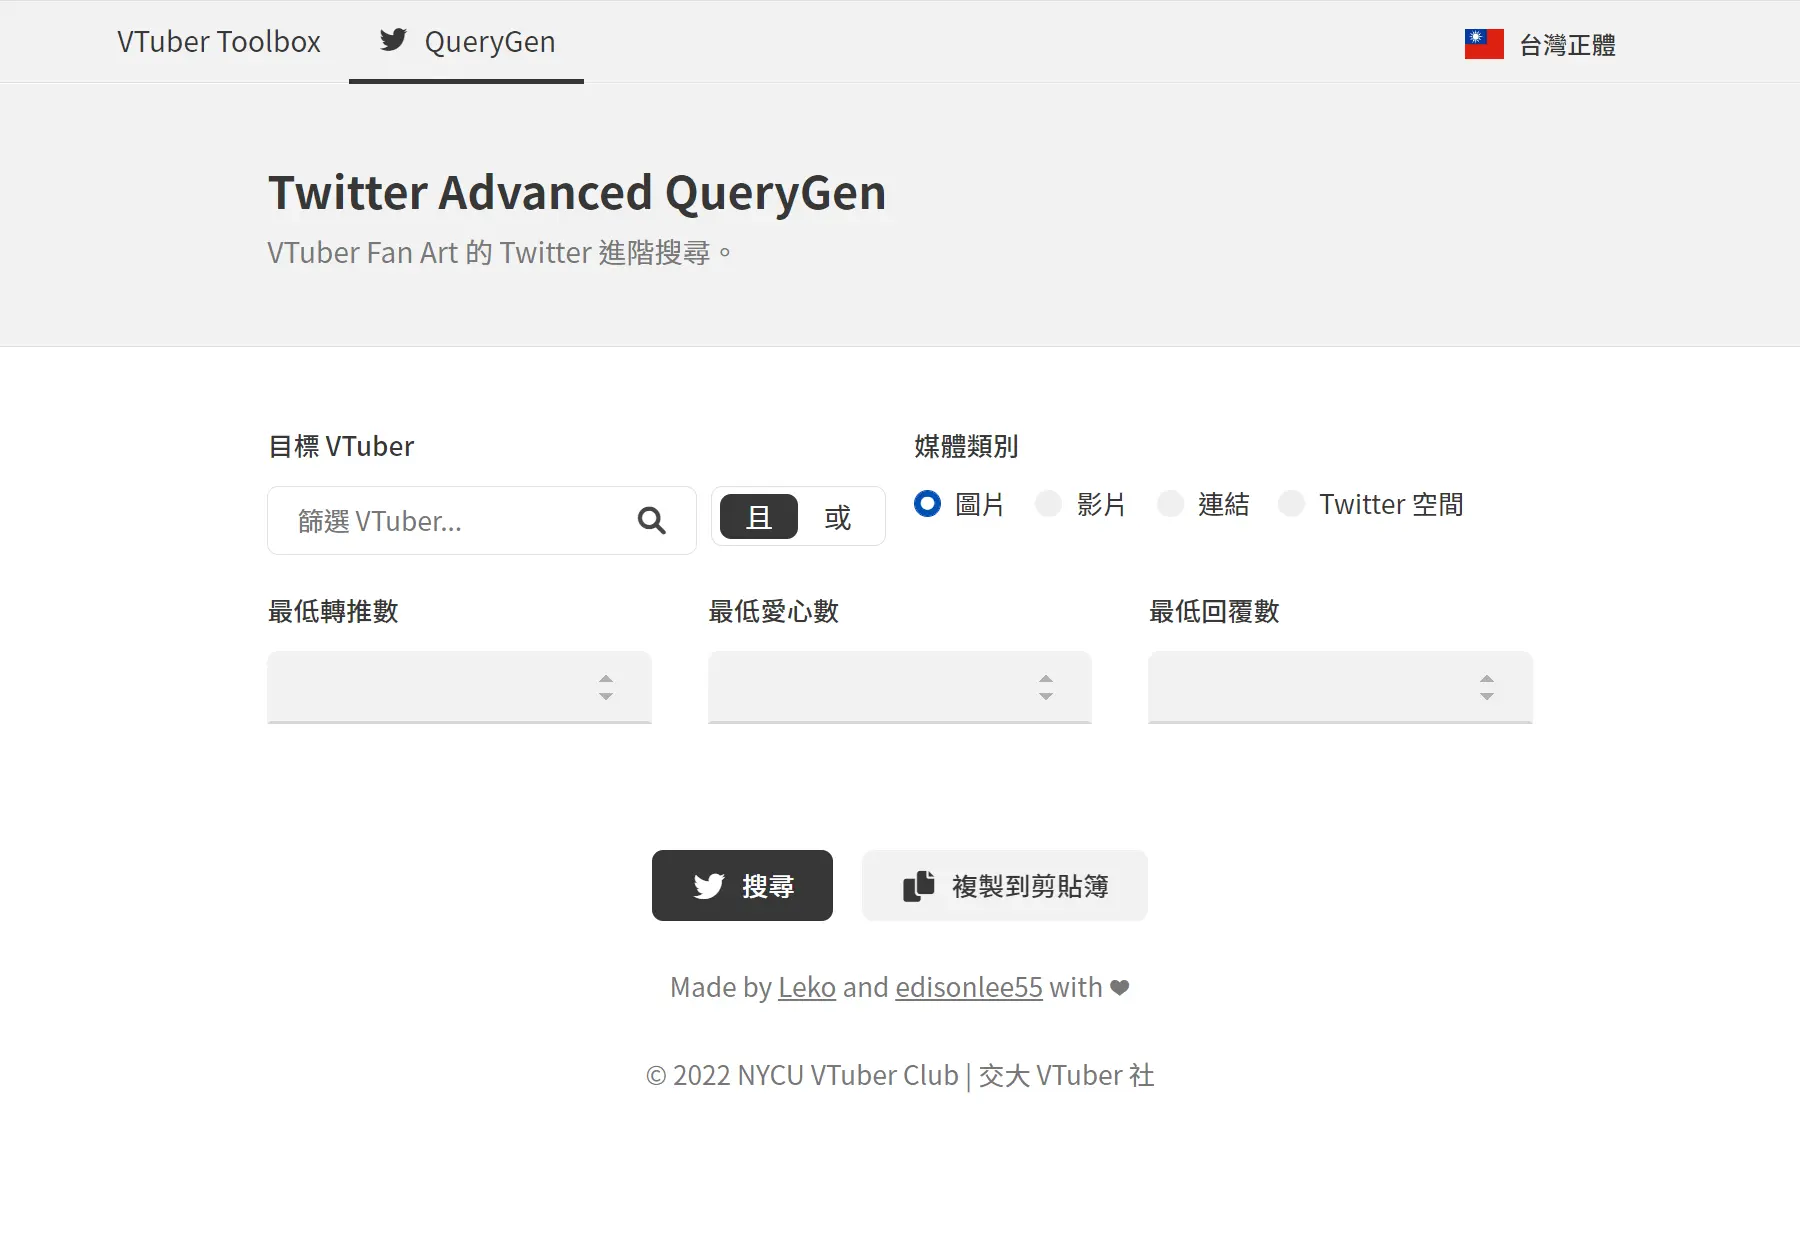Adjust the 最低轉推數 stepper arrows
1800x1252 pixels.
click(x=606, y=687)
